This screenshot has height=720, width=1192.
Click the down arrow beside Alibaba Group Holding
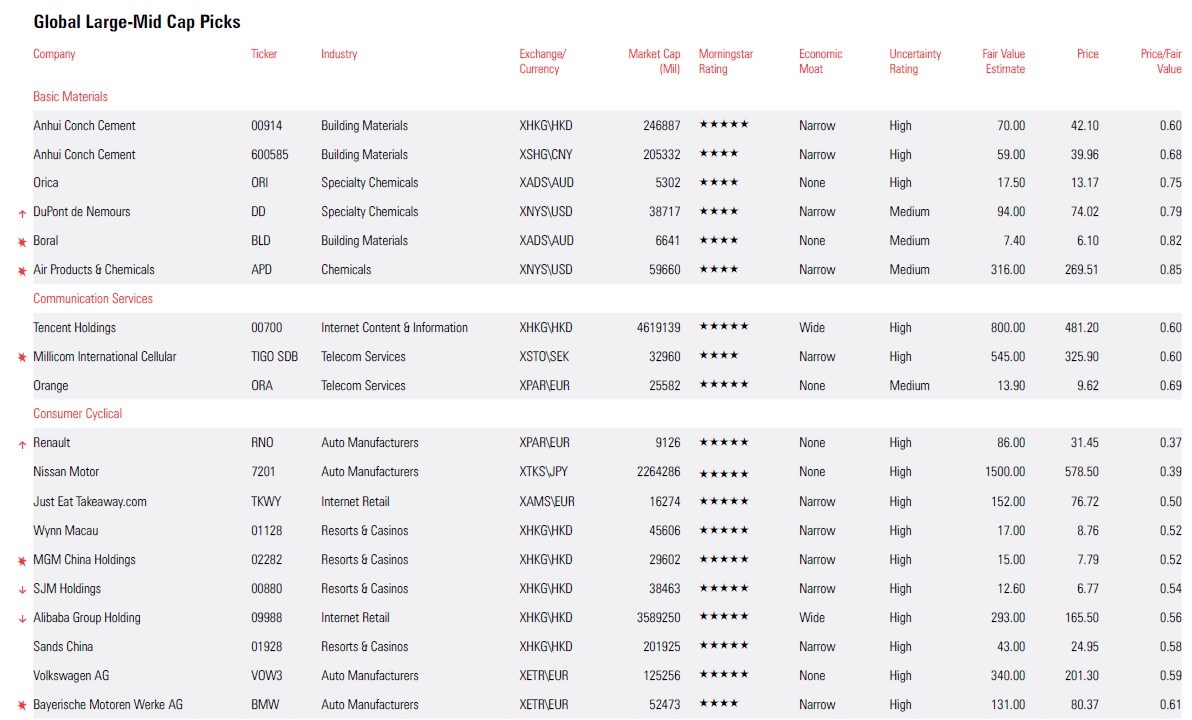tap(22, 619)
